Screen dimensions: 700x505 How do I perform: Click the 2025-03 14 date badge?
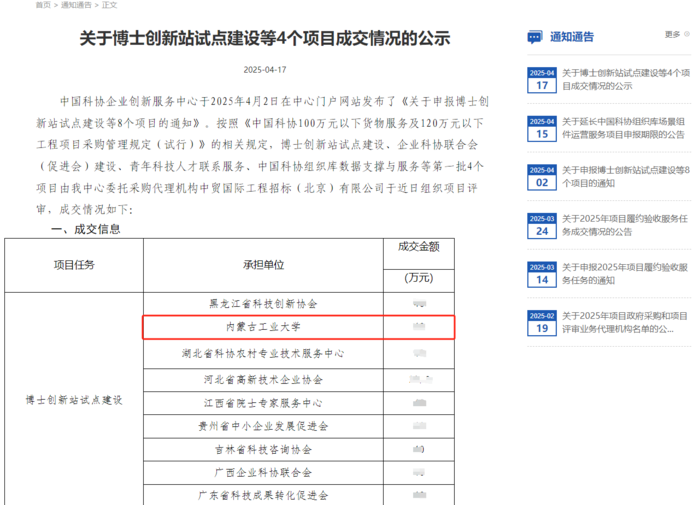coord(542,274)
